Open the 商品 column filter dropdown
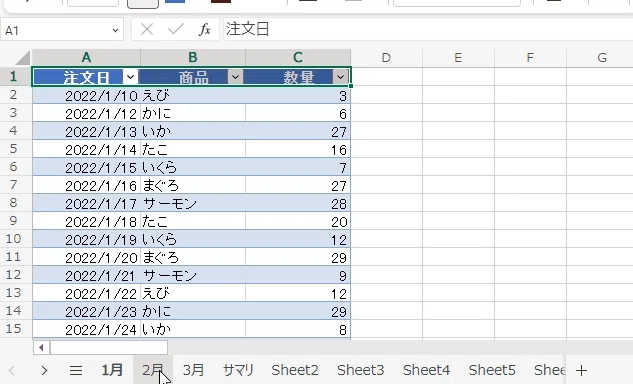The width and height of the screenshot is (633, 384). tap(235, 76)
